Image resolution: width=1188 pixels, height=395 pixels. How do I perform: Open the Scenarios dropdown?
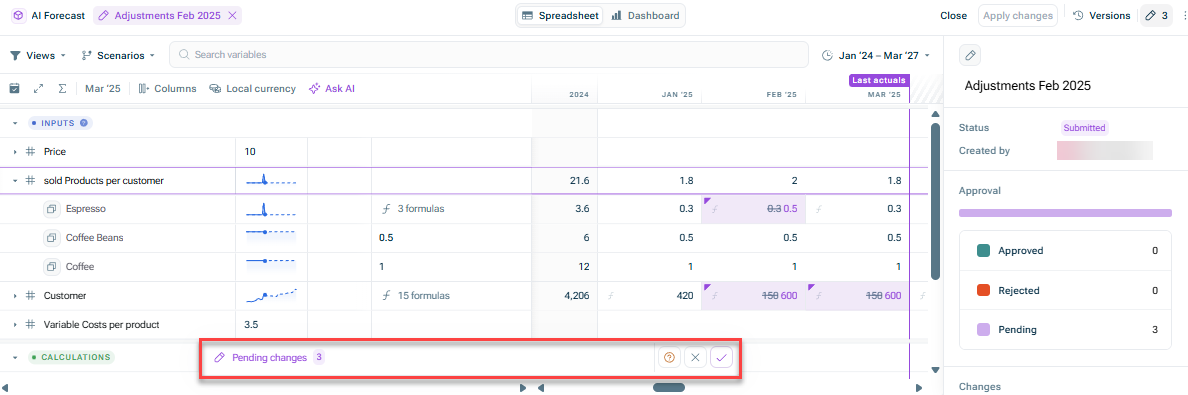(x=117, y=55)
